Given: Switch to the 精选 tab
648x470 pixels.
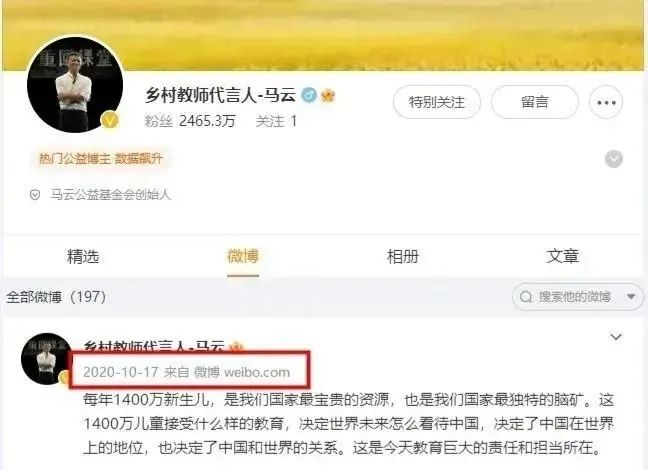Looking at the screenshot, I should 83,257.
